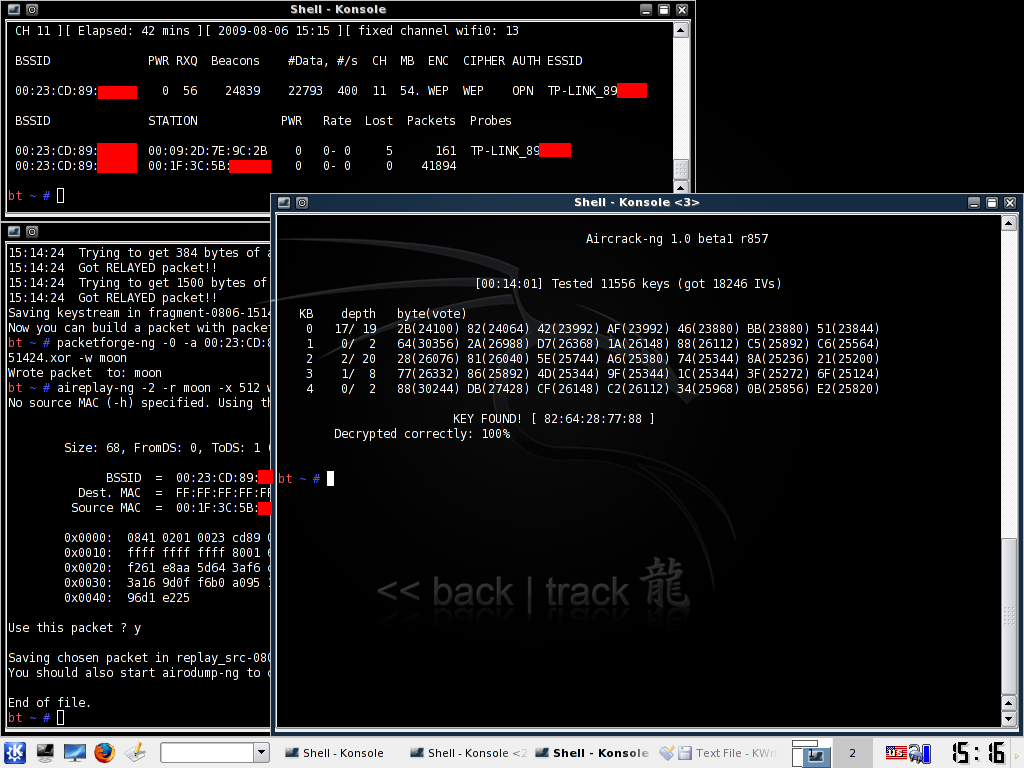
Task: Click the shell prompt cursor in Konsole <3>
Action: click(x=330, y=479)
